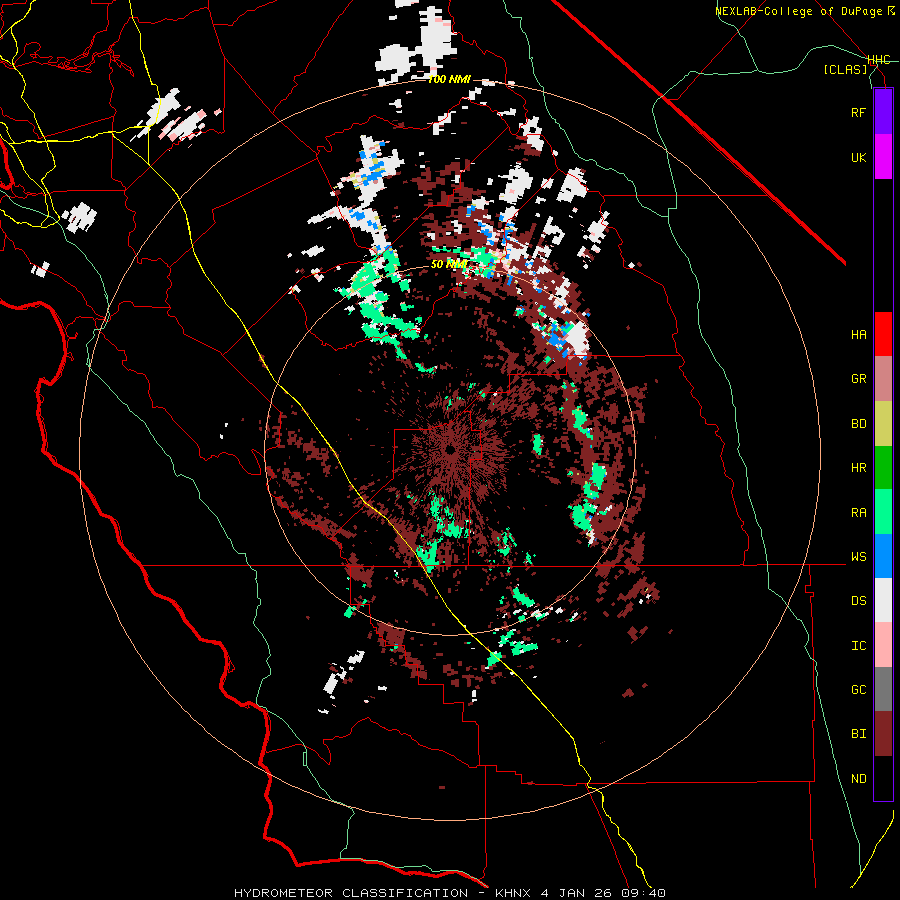Viewport: 900px width, 900px height.
Task: Click the BD legend label
Action: pyautogui.click(x=858, y=424)
